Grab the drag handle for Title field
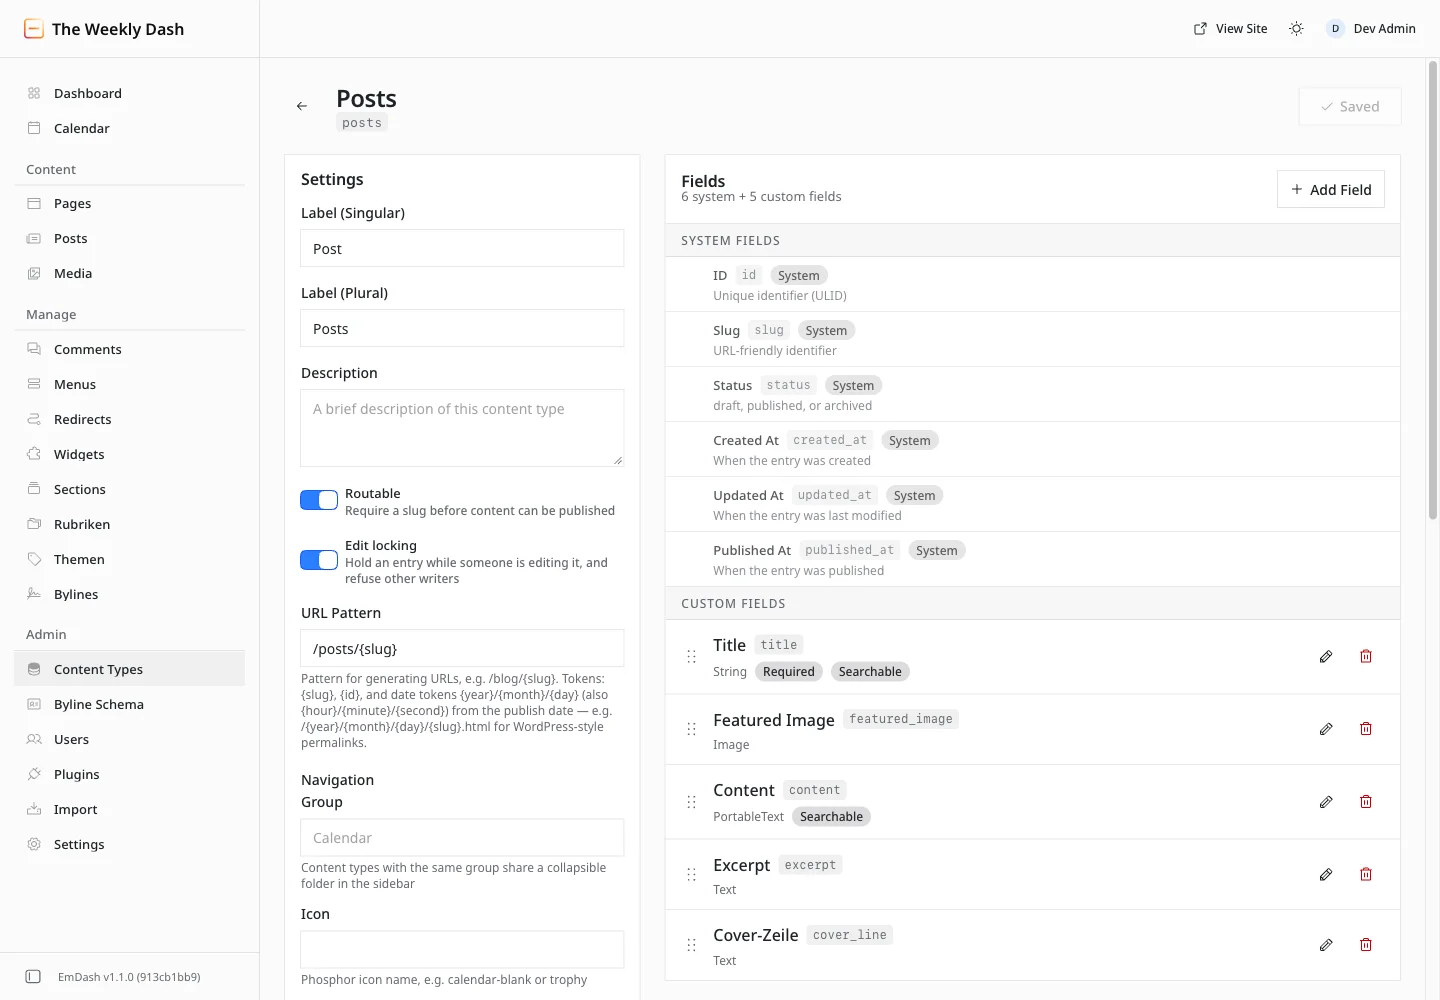 [691, 657]
